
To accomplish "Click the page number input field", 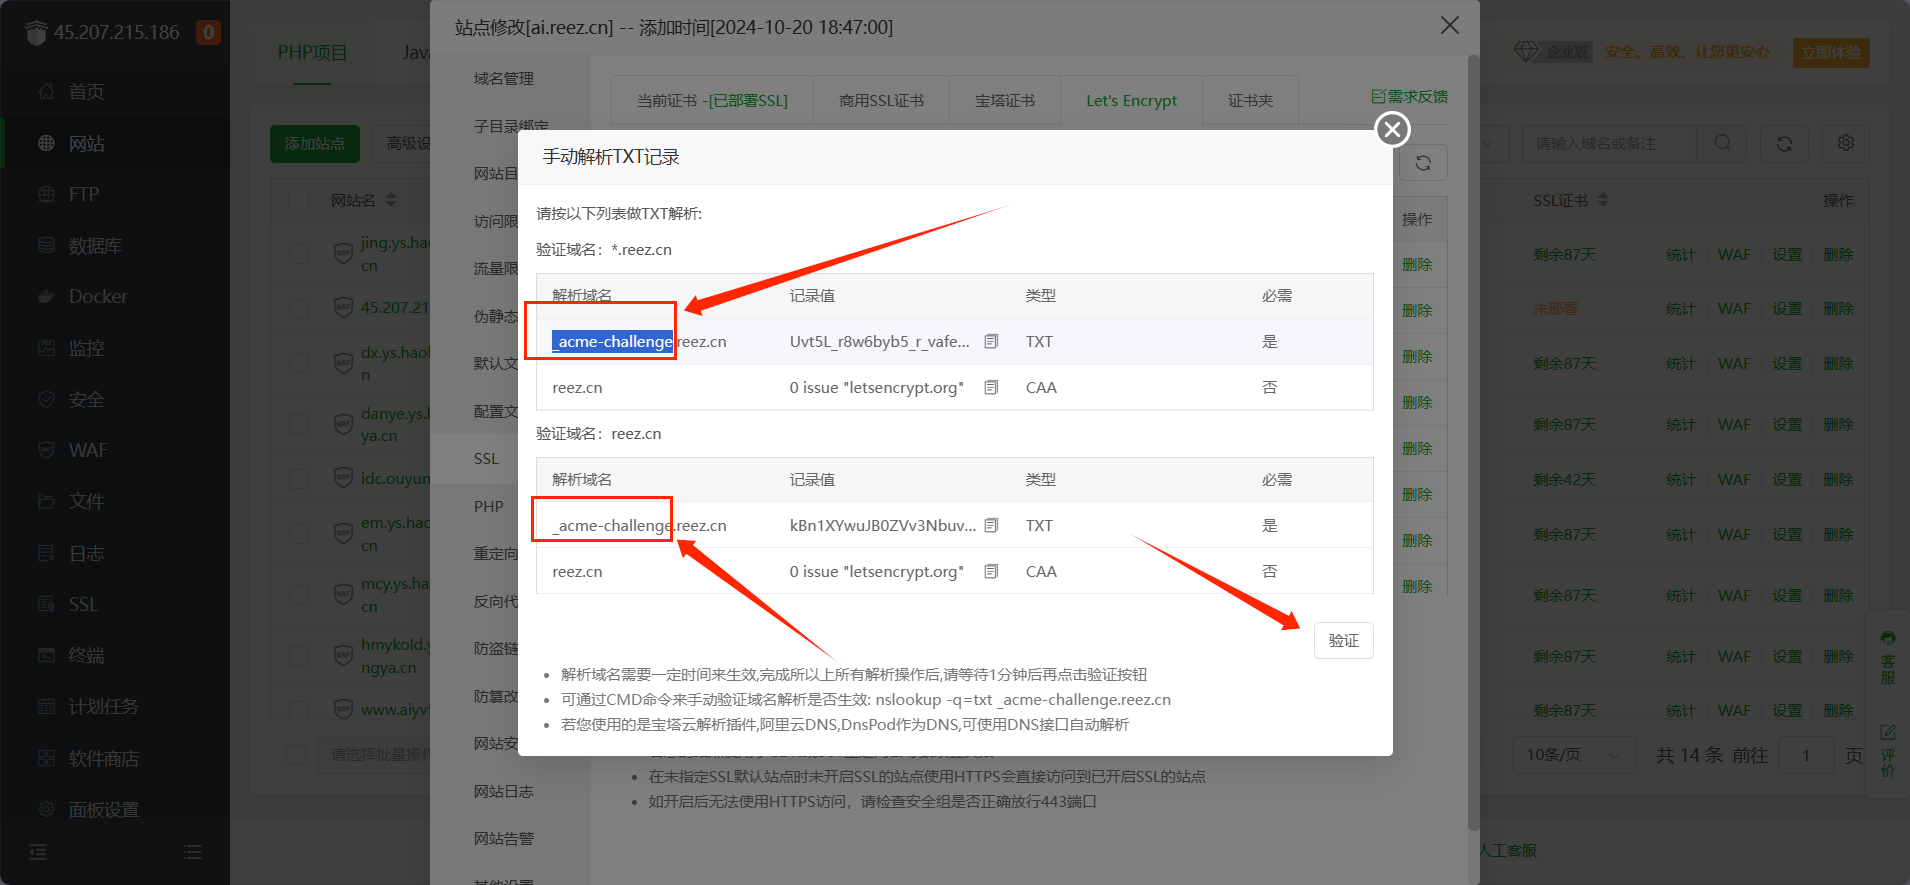I will [x=1806, y=755].
